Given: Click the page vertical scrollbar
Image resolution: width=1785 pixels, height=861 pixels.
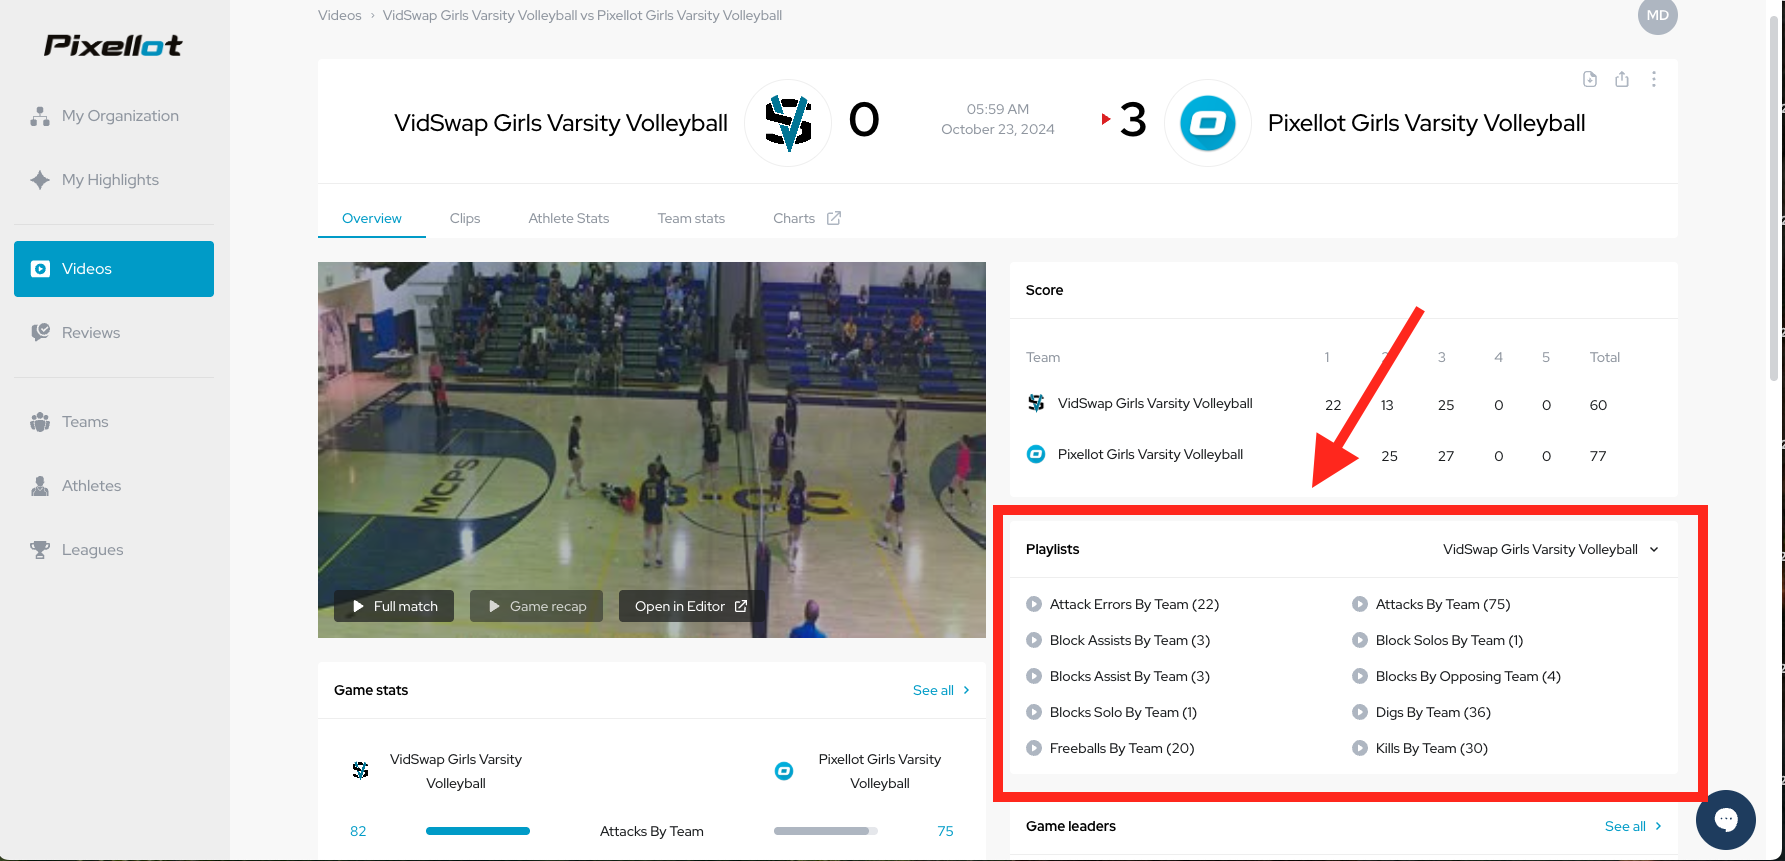Looking at the screenshot, I should (x=1774, y=200).
